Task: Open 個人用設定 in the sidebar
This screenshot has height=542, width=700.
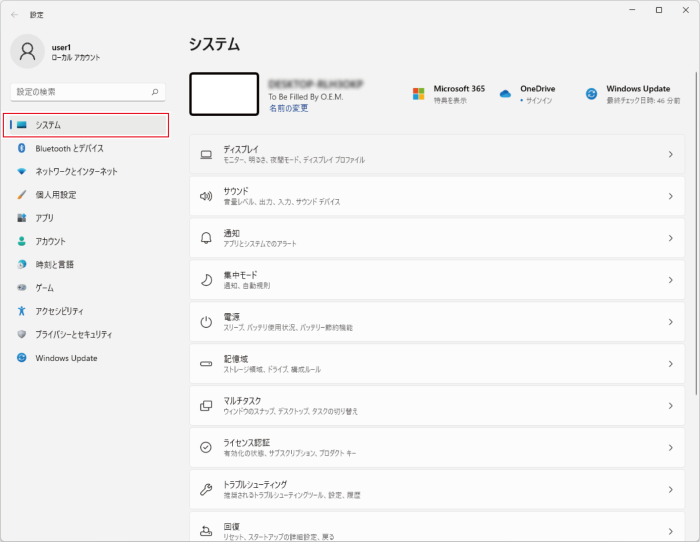Action: point(86,195)
